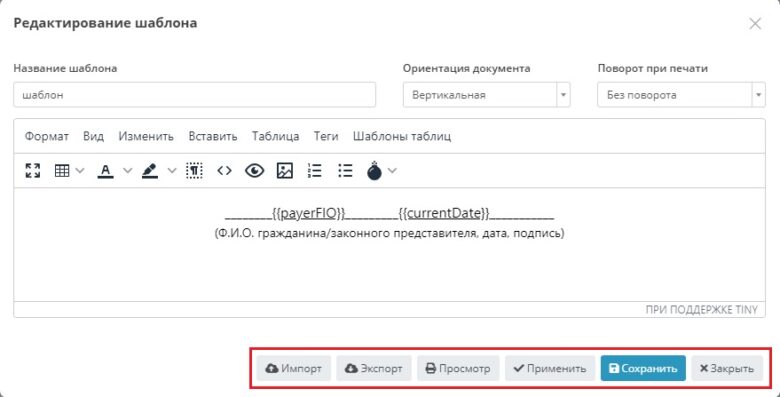Click the Применить button
This screenshot has width=780, height=397.
(550, 369)
